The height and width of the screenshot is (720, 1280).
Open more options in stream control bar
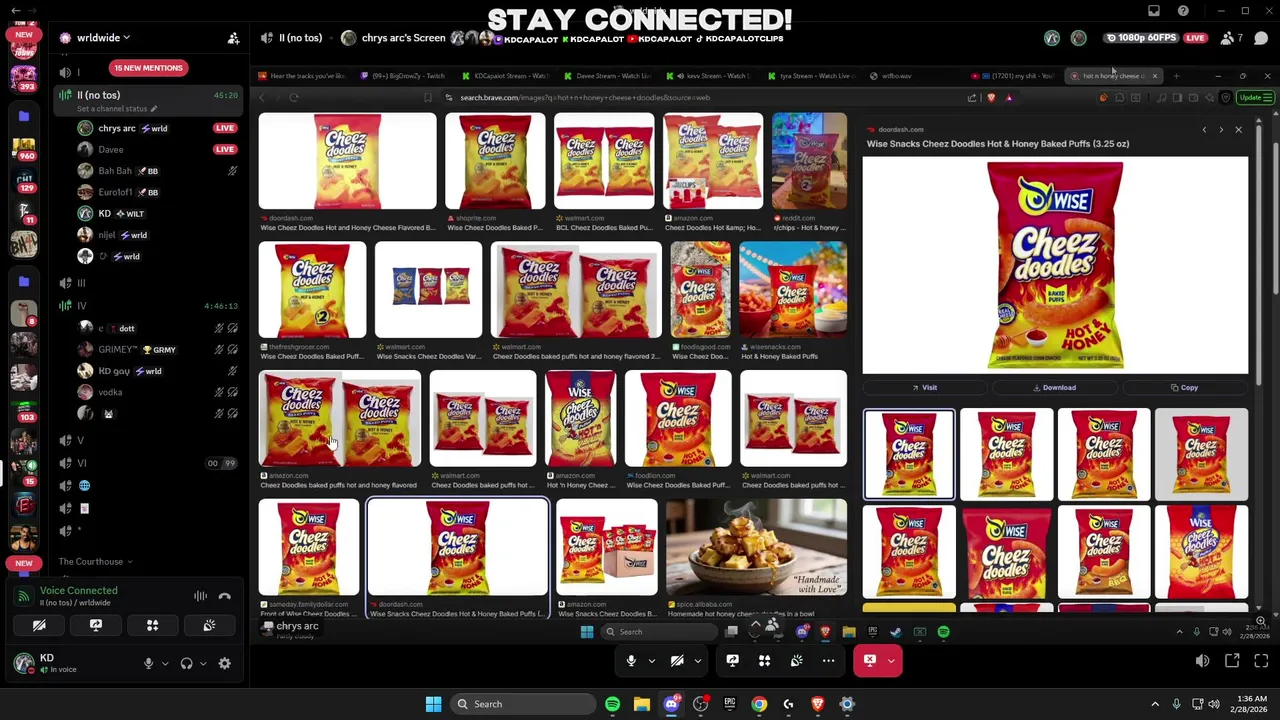click(x=828, y=661)
